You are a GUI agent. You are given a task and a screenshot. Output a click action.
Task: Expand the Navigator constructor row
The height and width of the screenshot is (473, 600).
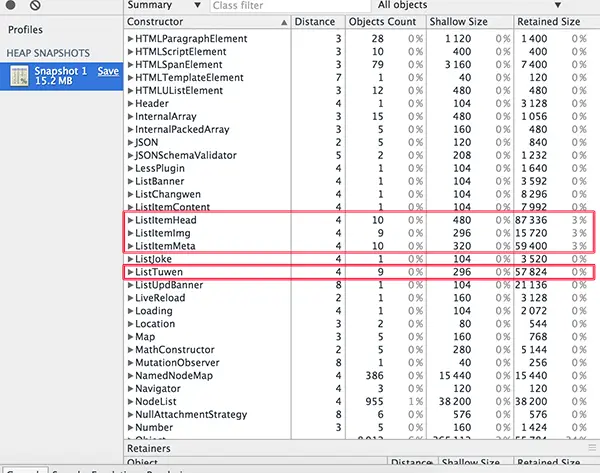(x=130, y=389)
